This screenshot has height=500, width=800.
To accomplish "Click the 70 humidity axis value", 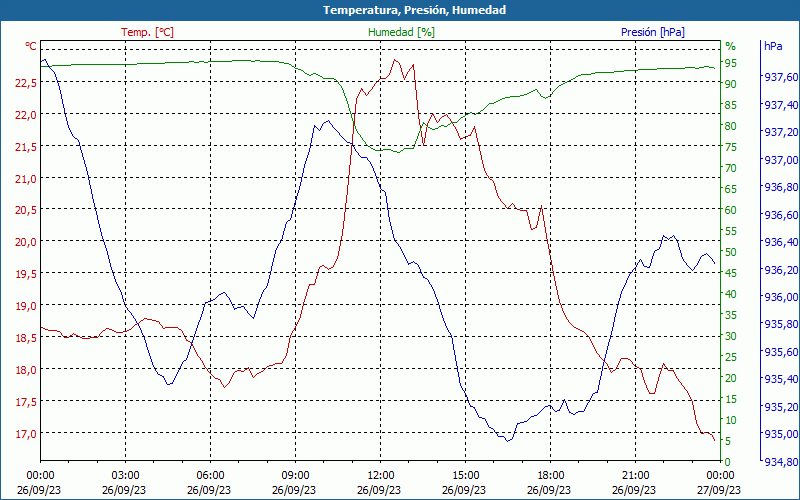I will (731, 168).
